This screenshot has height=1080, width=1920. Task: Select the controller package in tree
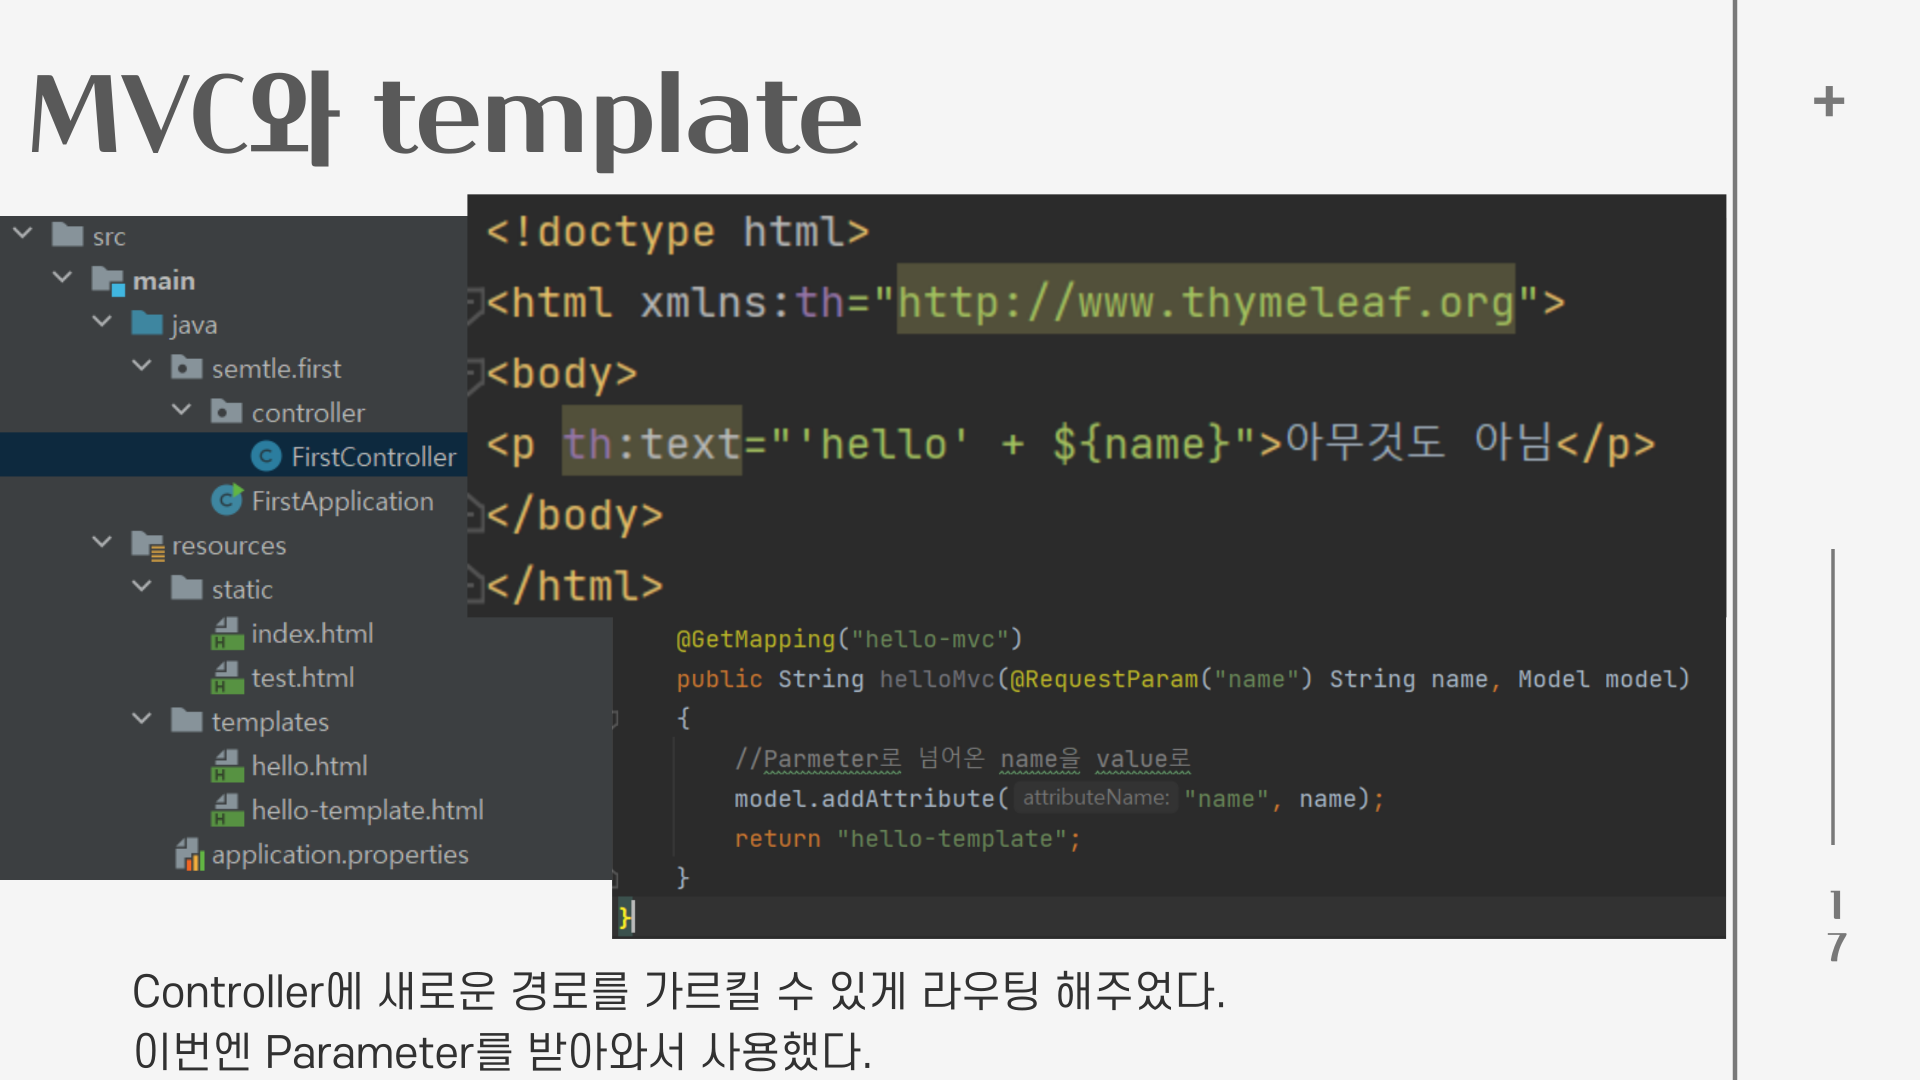[x=307, y=413]
